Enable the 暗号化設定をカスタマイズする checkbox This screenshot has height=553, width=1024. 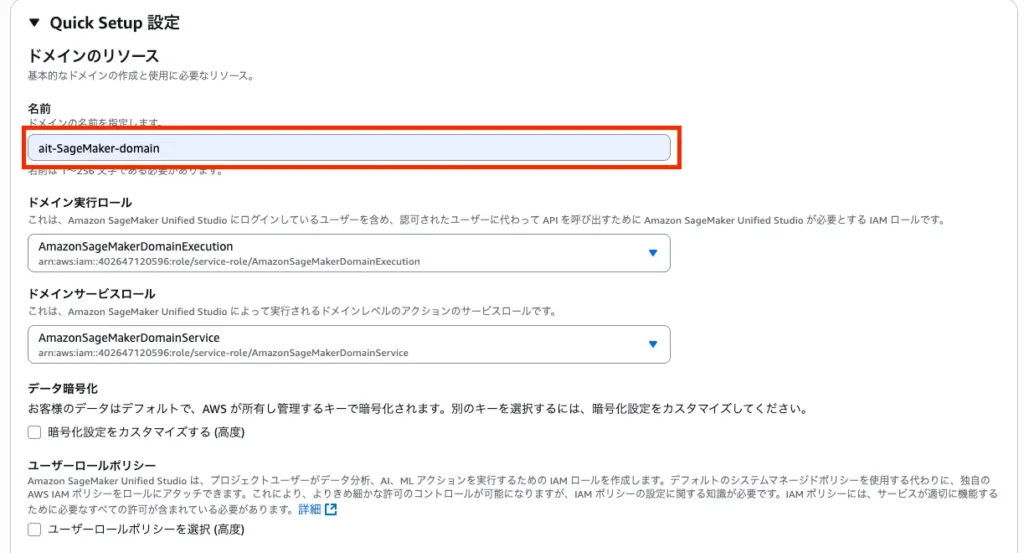pyautogui.click(x=35, y=432)
